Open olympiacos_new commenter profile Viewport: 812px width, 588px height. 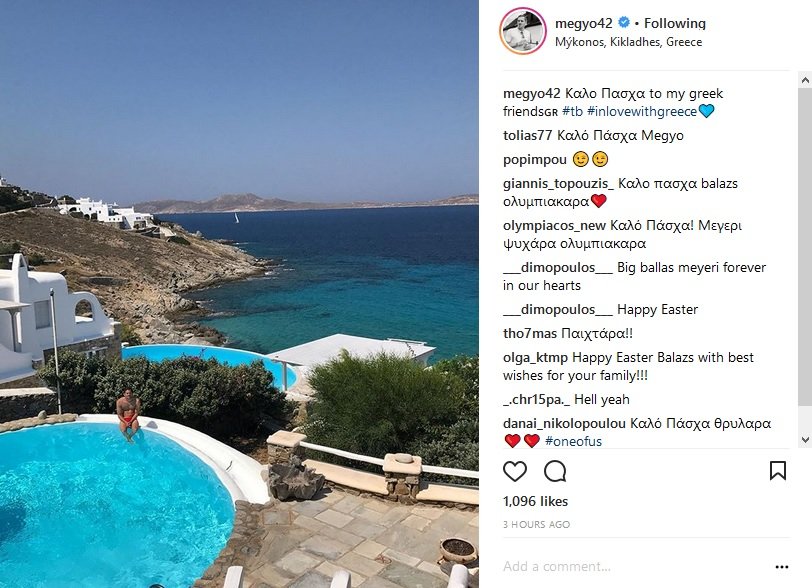tap(554, 226)
